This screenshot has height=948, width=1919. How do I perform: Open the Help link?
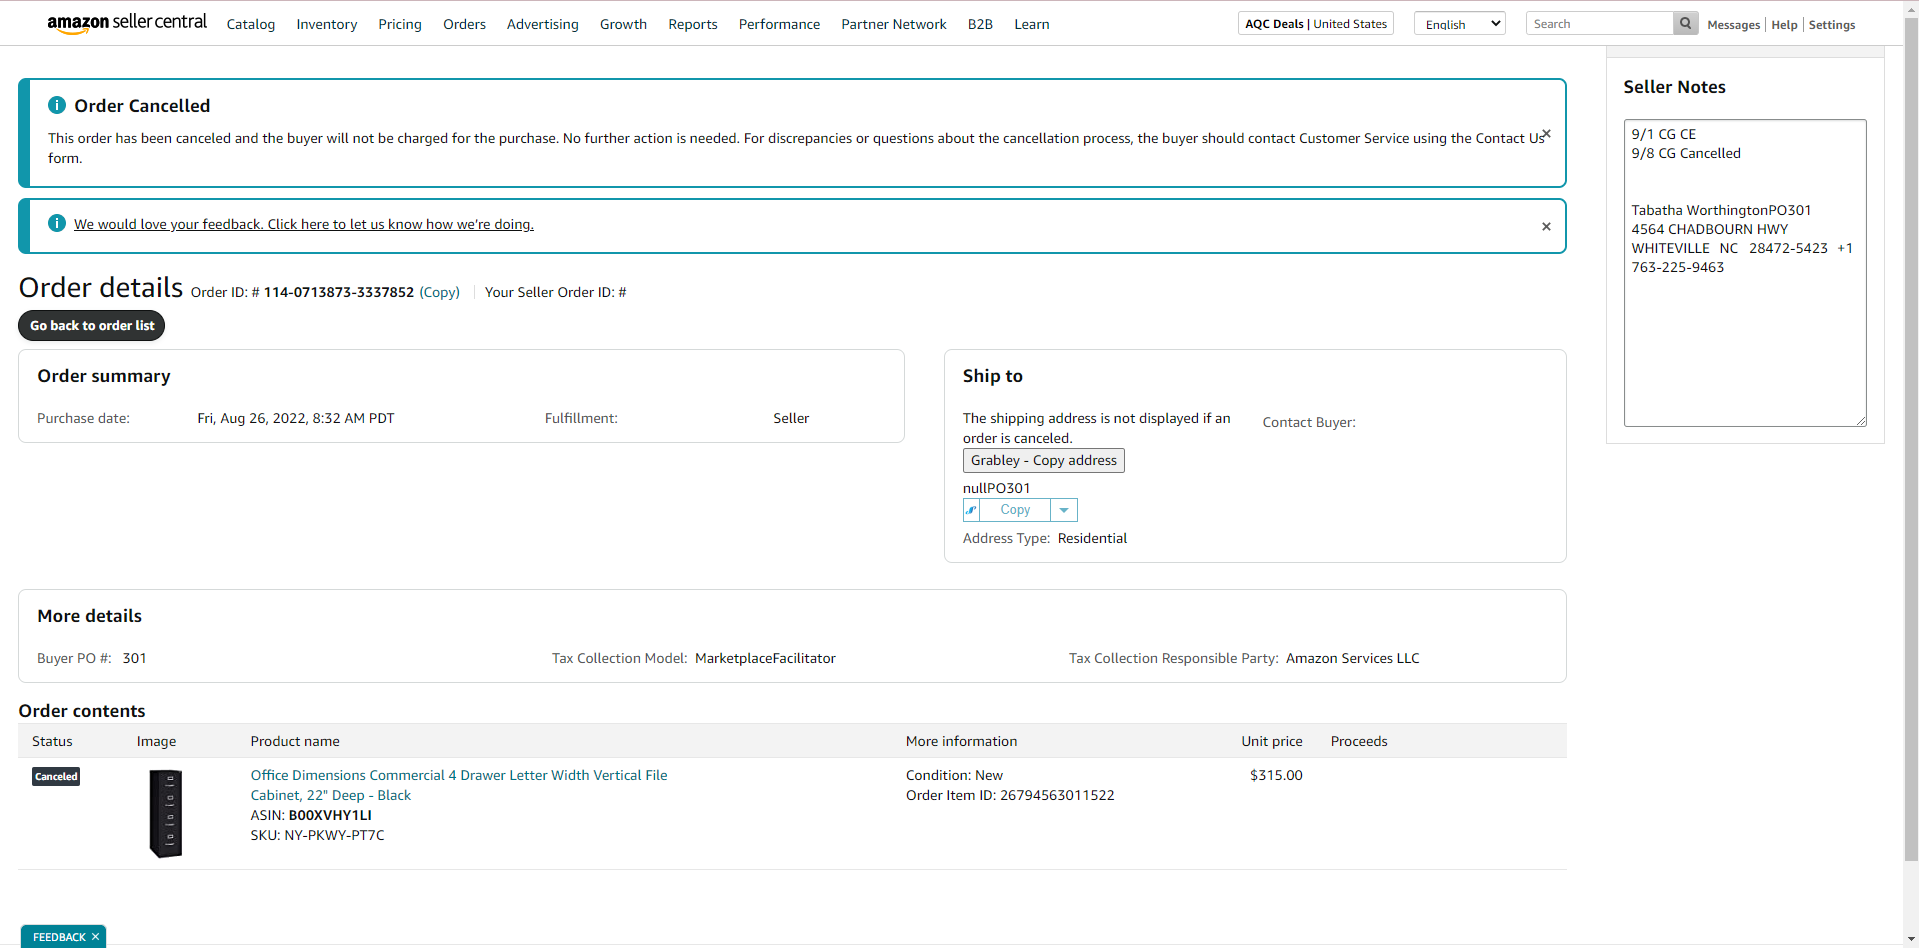click(1784, 25)
